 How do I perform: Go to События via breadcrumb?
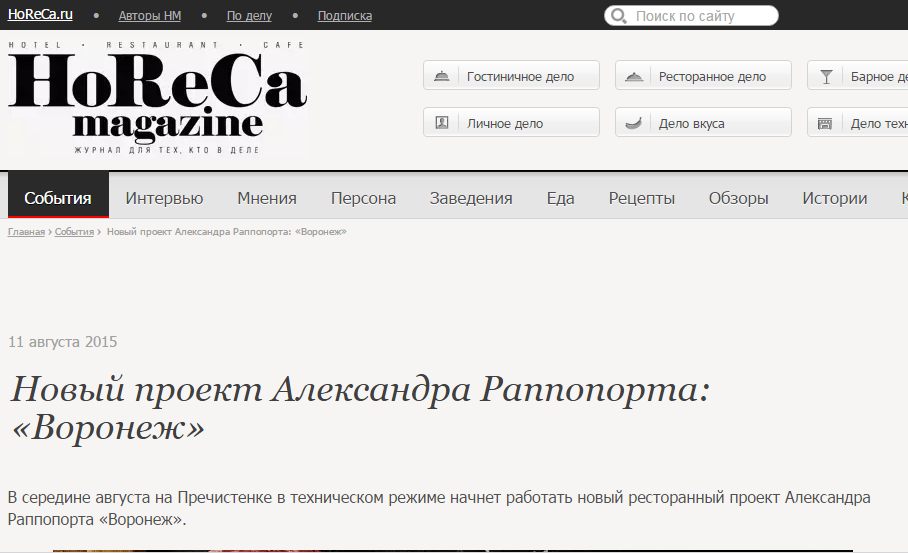[74, 232]
